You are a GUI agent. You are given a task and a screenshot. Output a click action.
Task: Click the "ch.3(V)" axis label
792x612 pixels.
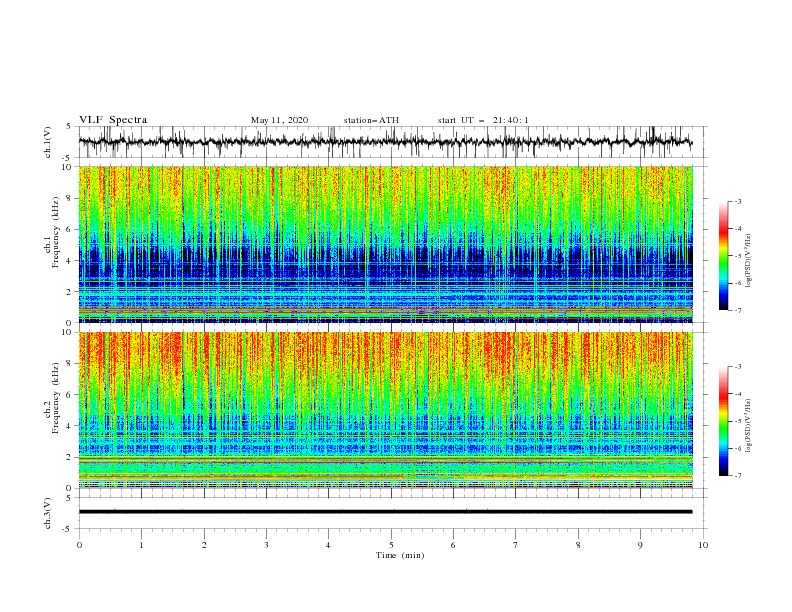click(48, 513)
